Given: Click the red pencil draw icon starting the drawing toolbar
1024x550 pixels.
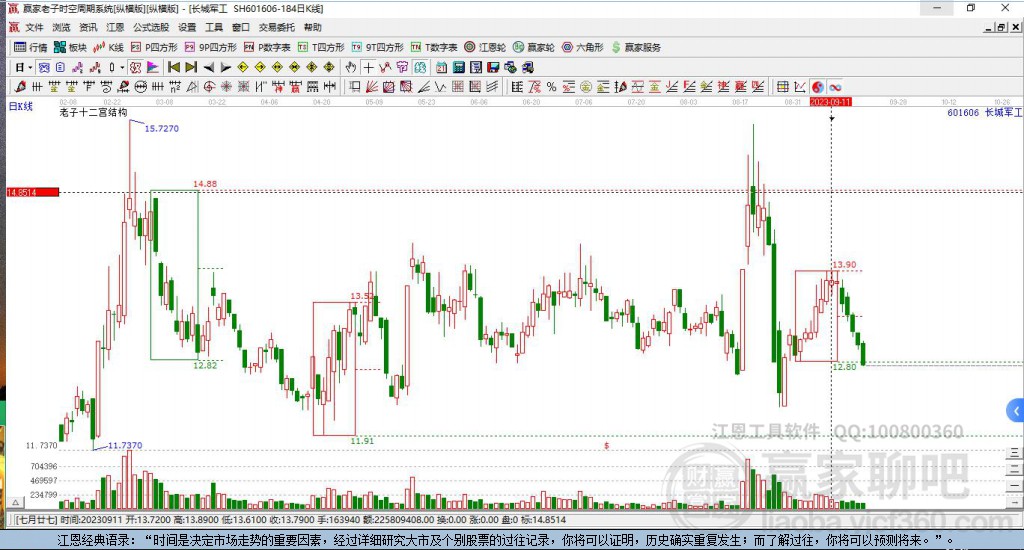Looking at the screenshot, I should [x=20, y=87].
